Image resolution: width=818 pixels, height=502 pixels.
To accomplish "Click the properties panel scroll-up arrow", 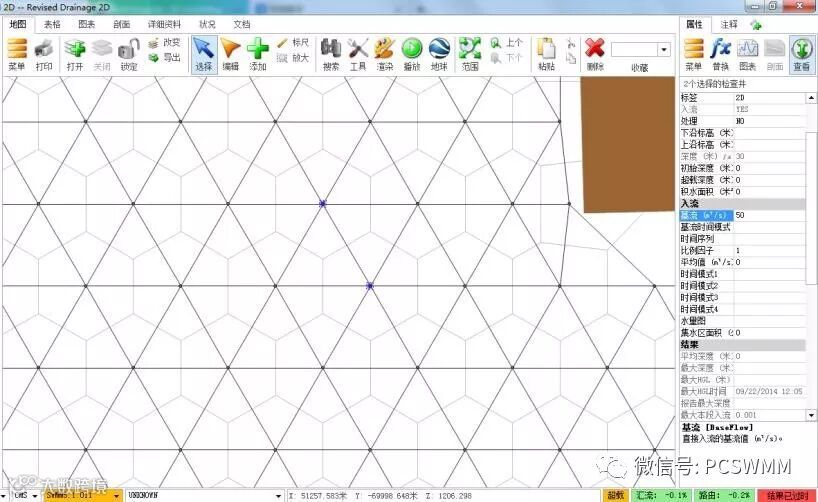I will click(x=811, y=98).
